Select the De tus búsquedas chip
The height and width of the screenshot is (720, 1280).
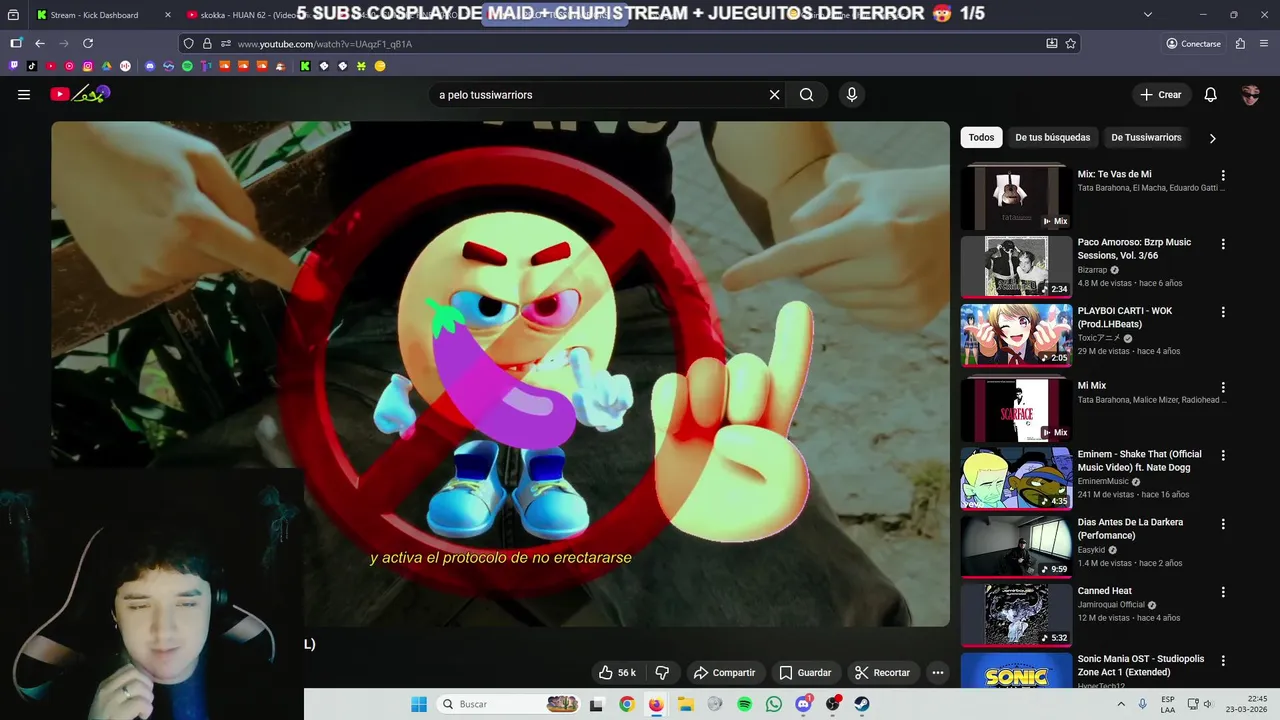click(x=1052, y=138)
